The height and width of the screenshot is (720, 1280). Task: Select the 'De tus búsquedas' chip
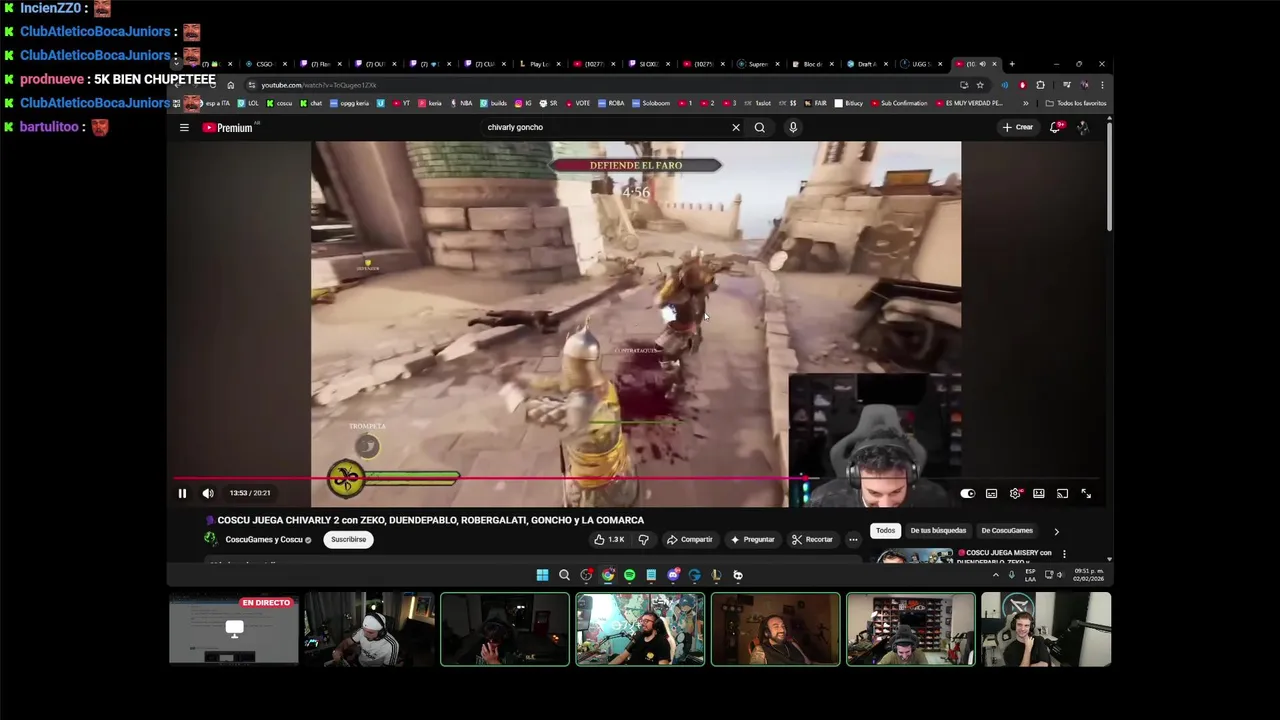tap(938, 530)
